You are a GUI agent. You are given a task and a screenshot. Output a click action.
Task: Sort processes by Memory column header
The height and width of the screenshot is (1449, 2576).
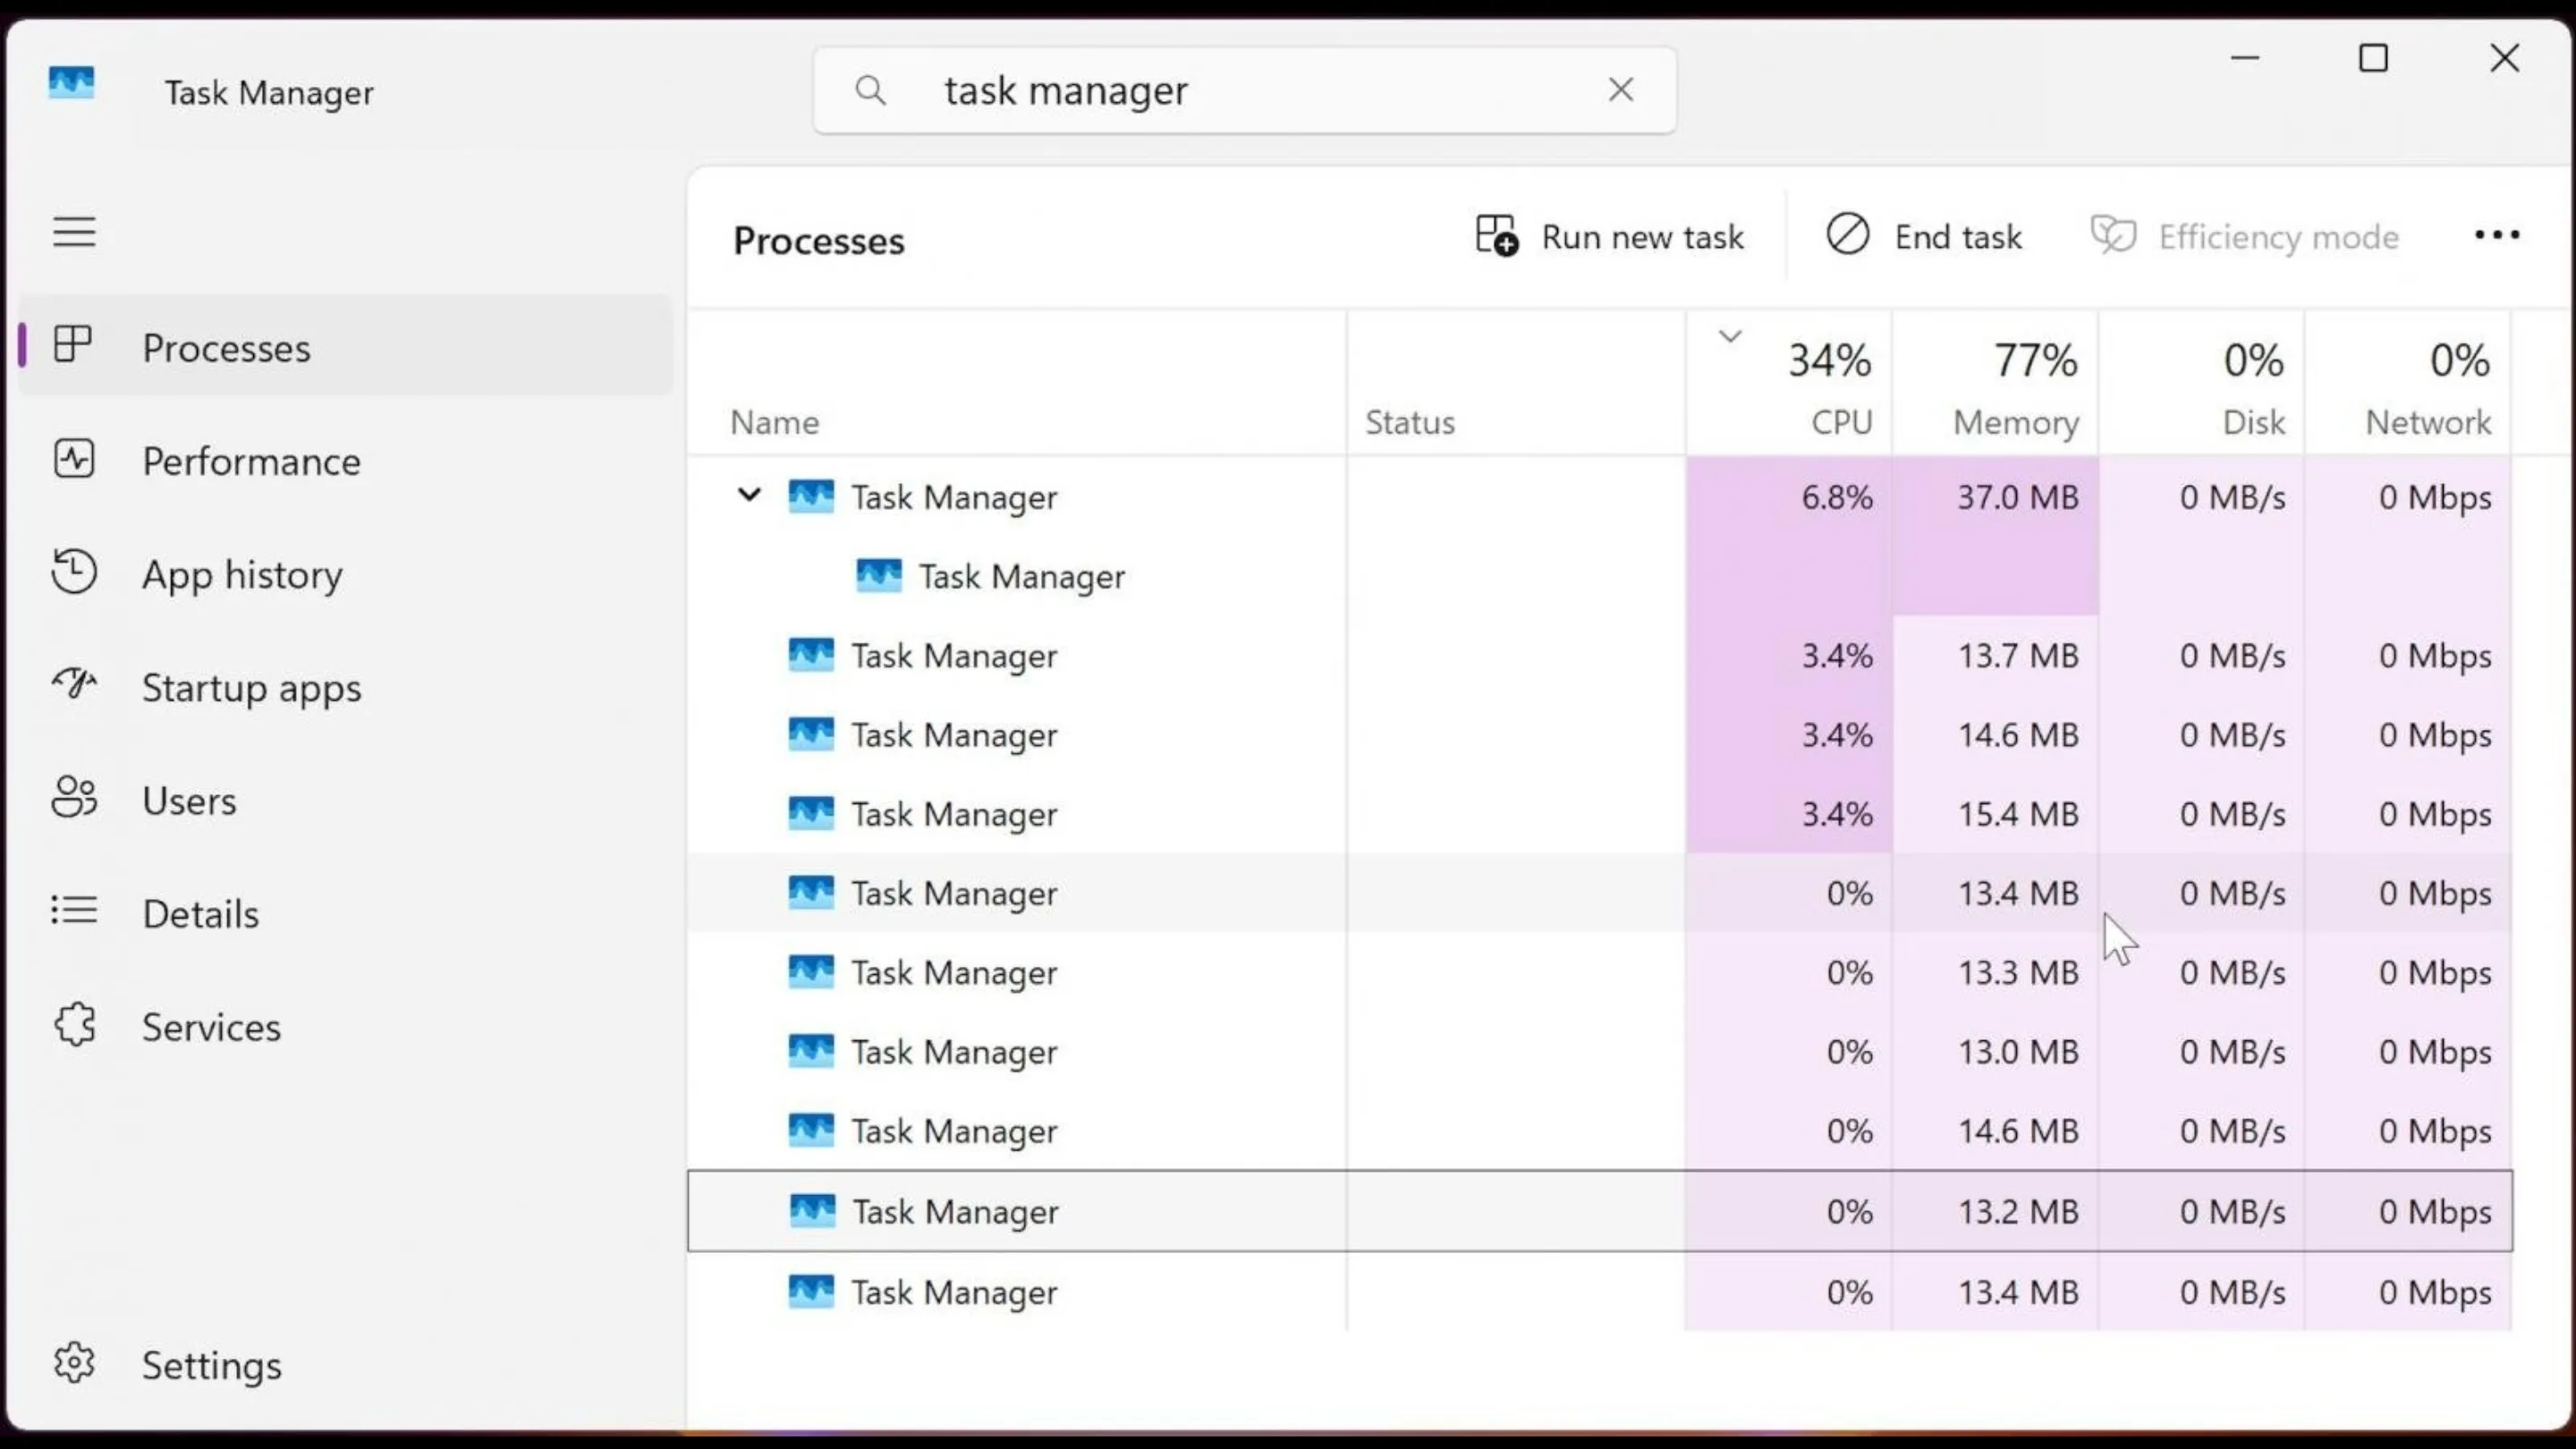tap(2014, 422)
